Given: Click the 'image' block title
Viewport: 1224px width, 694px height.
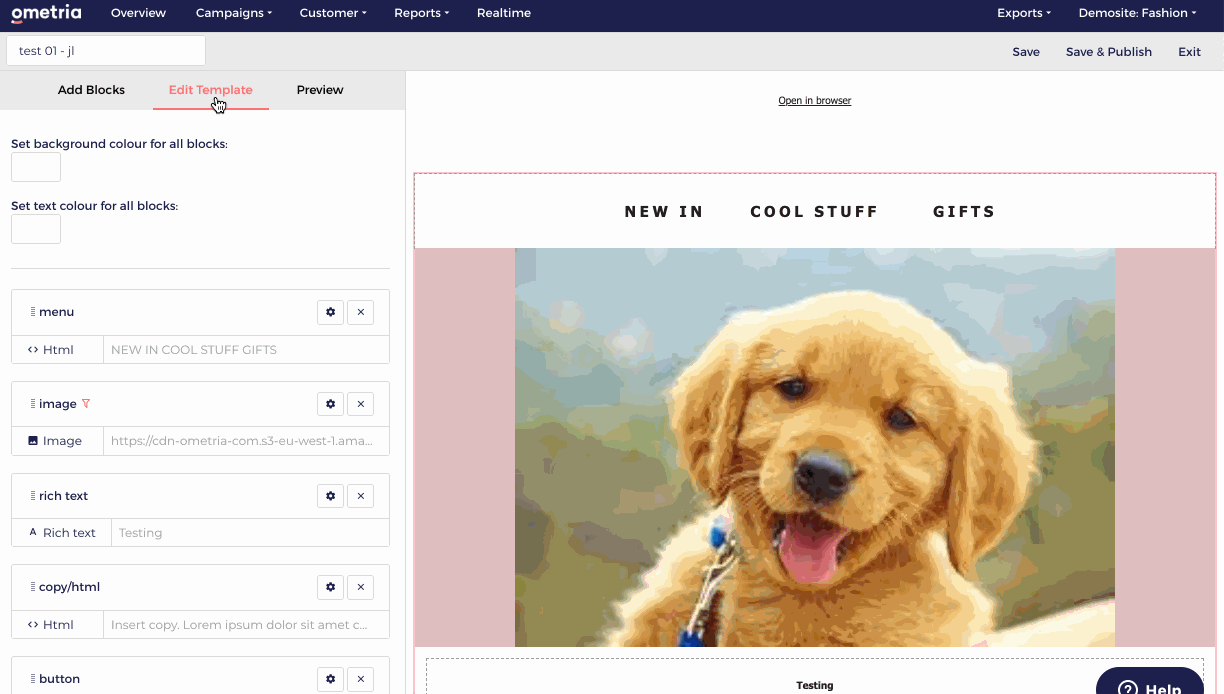Looking at the screenshot, I should [58, 404].
